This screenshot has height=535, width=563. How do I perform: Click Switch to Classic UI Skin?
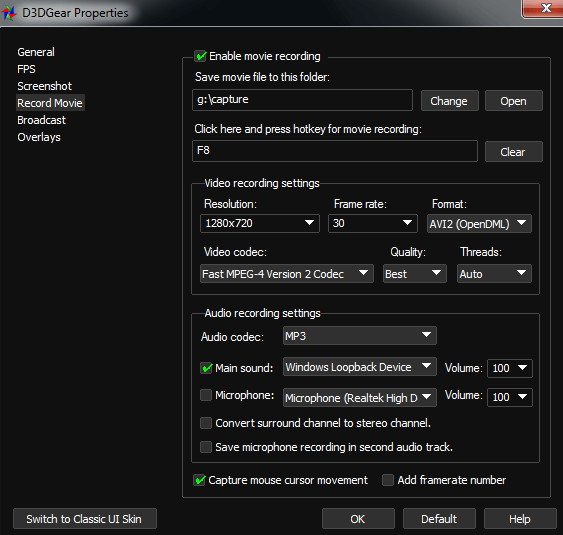[x=85, y=519]
